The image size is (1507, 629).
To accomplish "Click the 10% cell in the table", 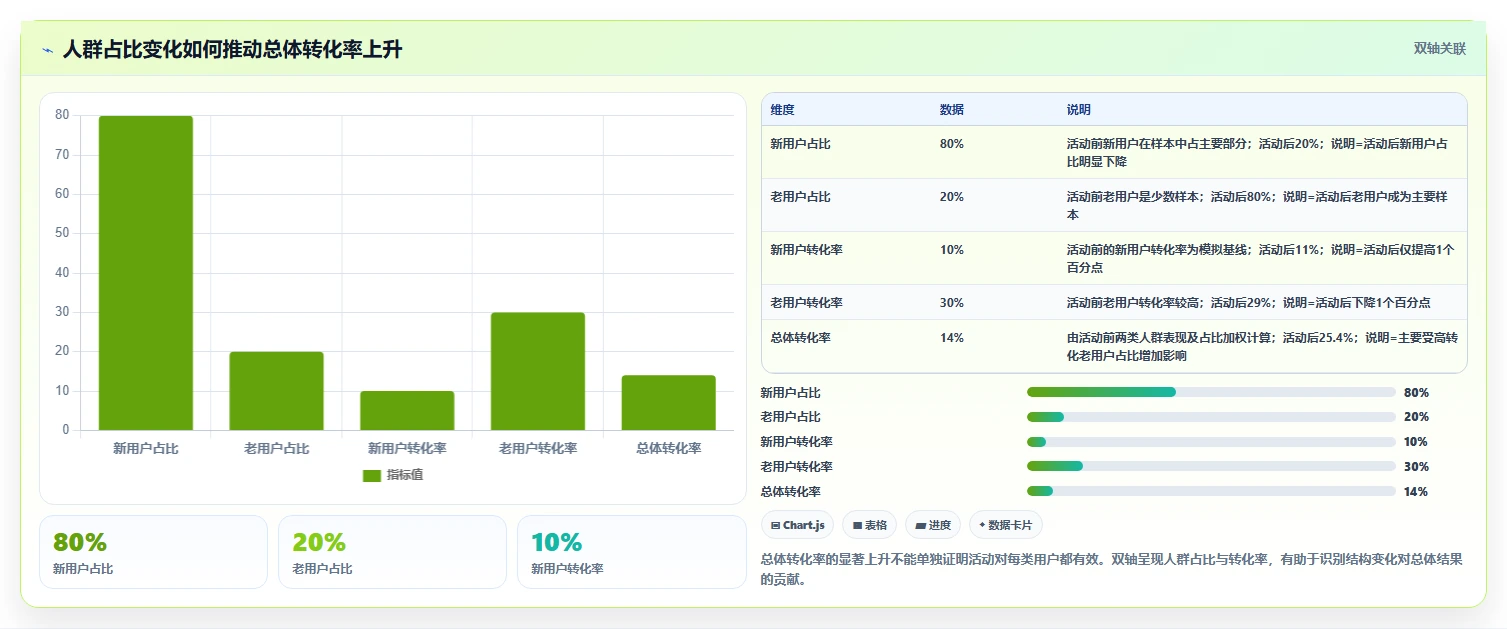I will point(952,250).
